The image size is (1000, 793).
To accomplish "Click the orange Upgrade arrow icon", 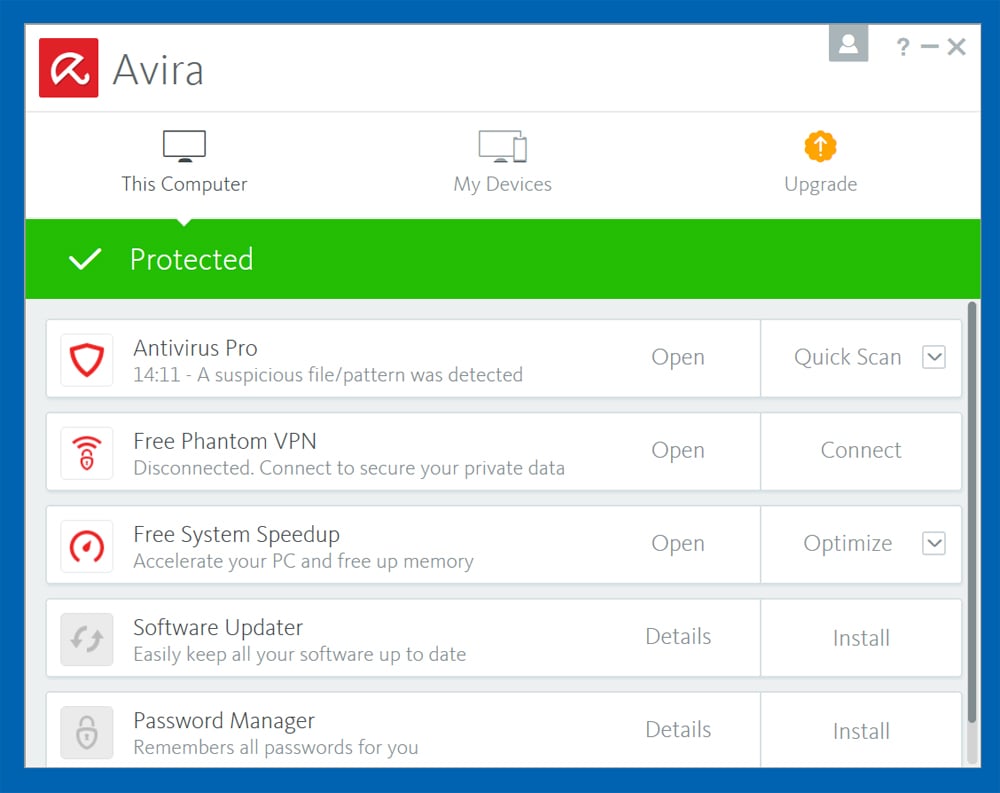I will coord(820,146).
